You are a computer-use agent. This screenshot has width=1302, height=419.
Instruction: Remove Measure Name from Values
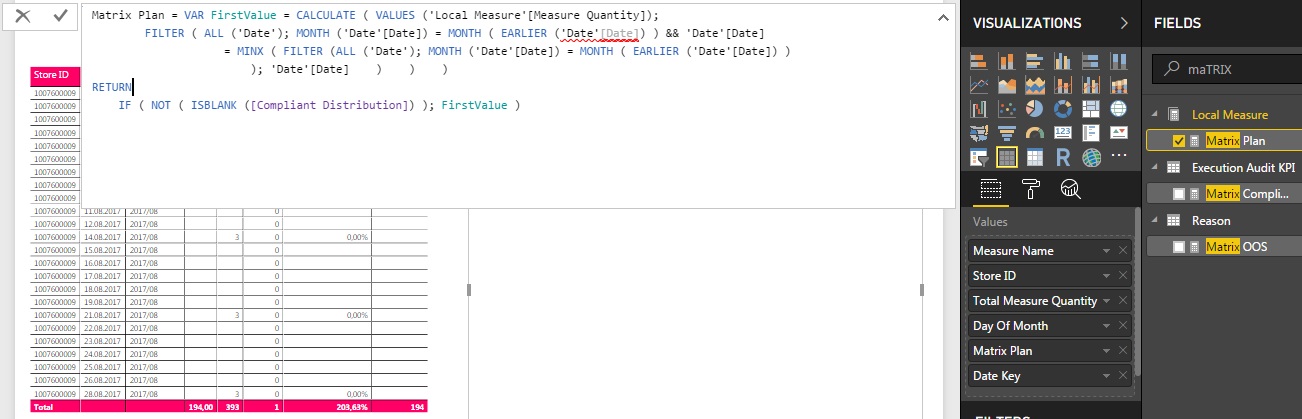tap(1123, 251)
